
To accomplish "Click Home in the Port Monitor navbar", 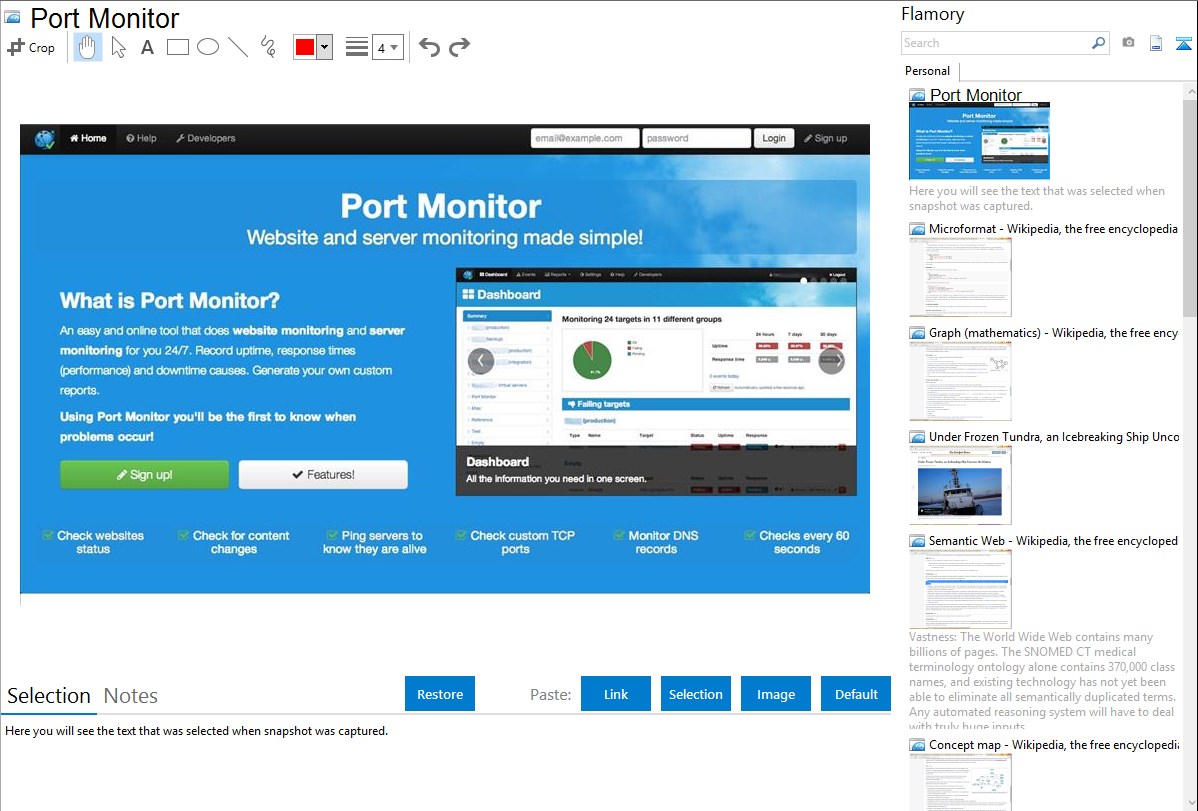I will 88,138.
